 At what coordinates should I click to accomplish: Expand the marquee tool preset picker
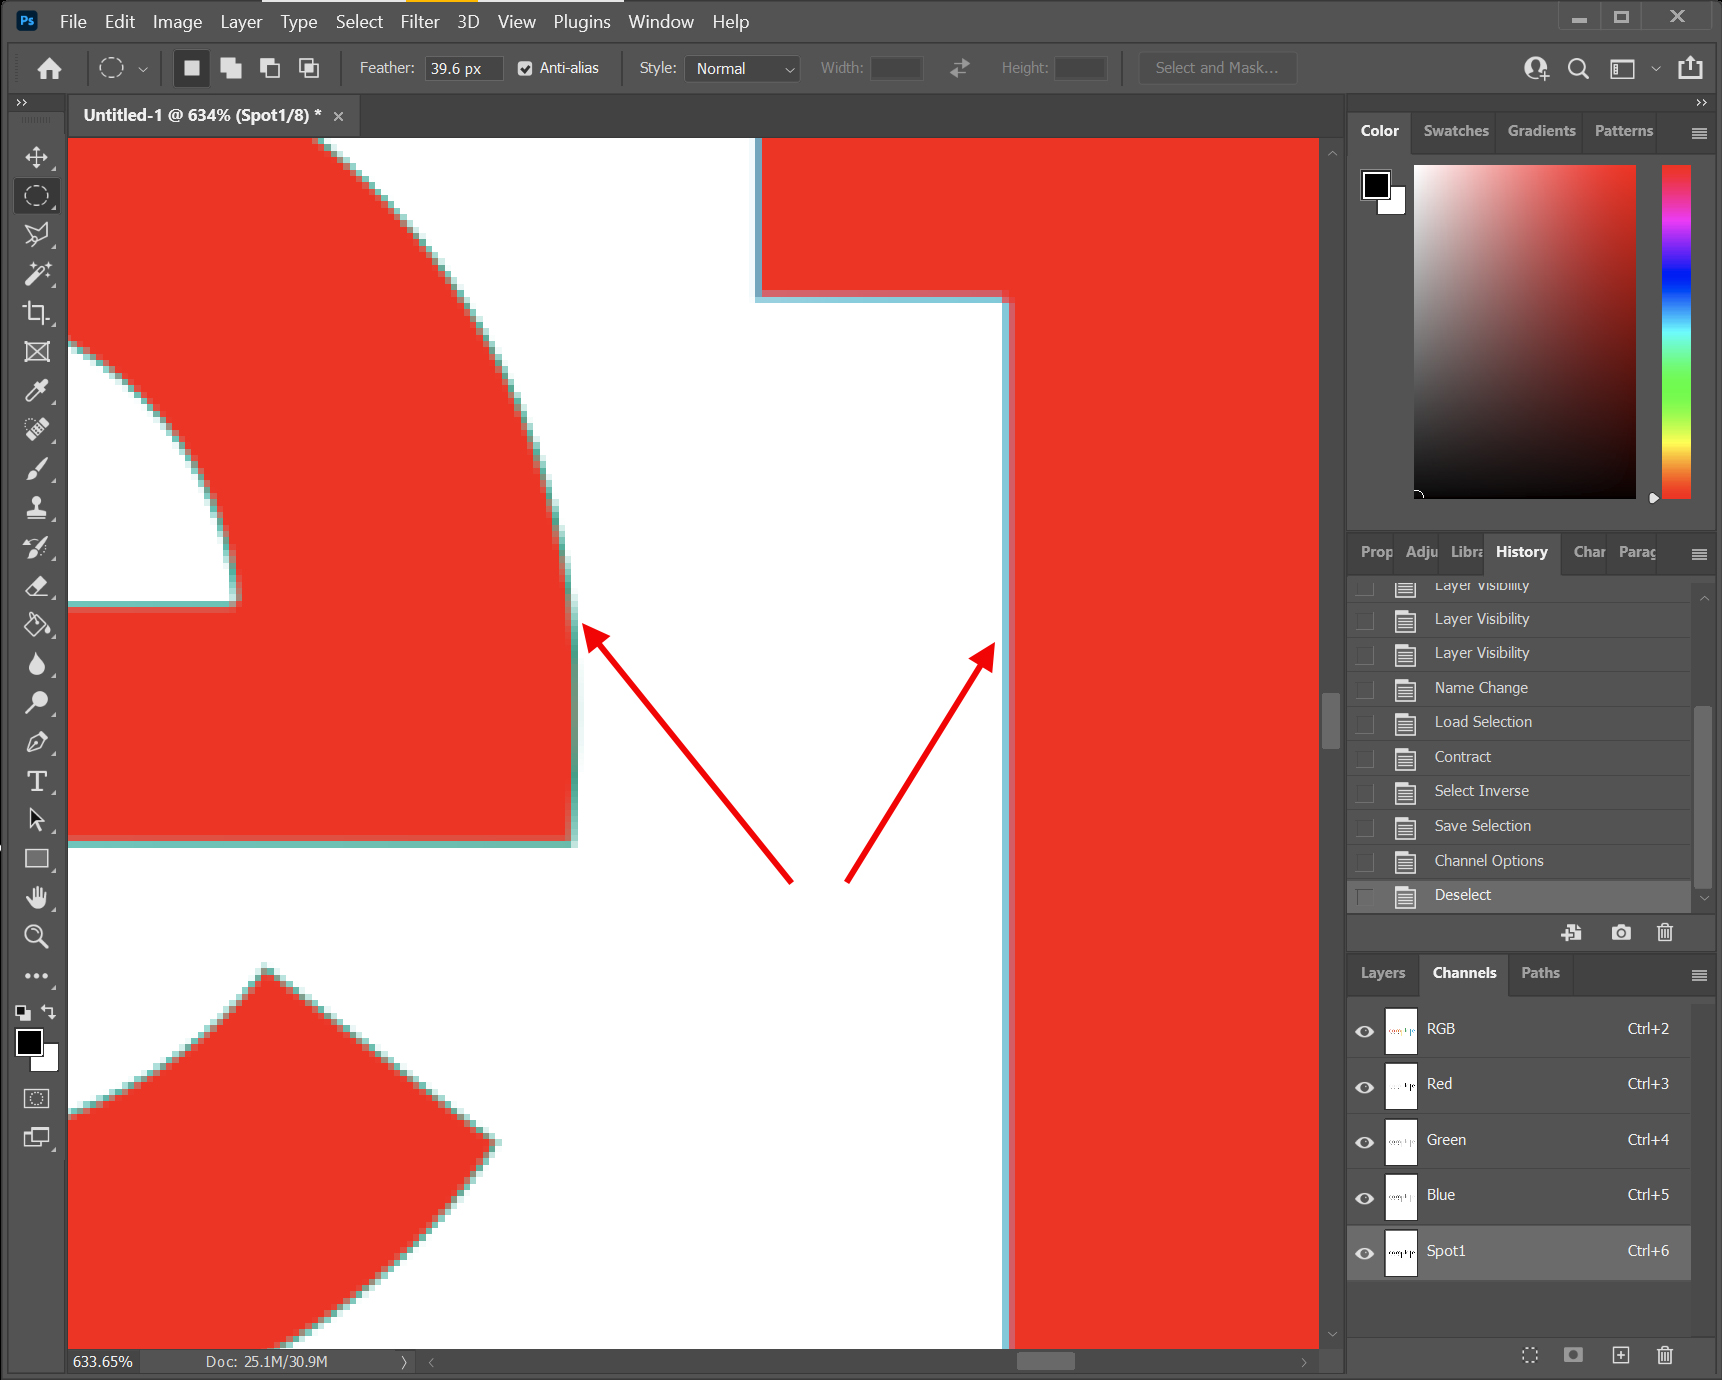click(x=143, y=68)
